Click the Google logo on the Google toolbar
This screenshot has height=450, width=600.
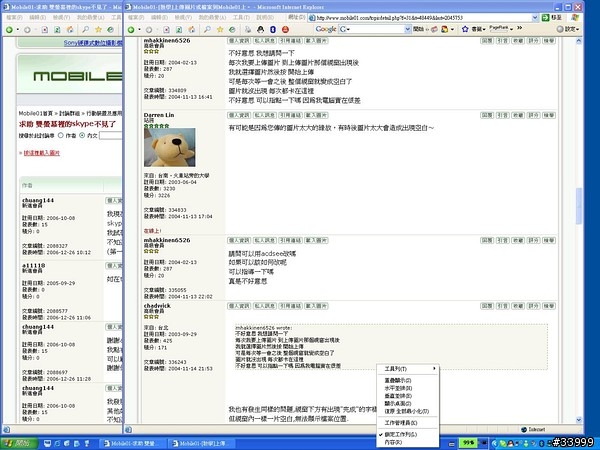[x=326, y=29]
